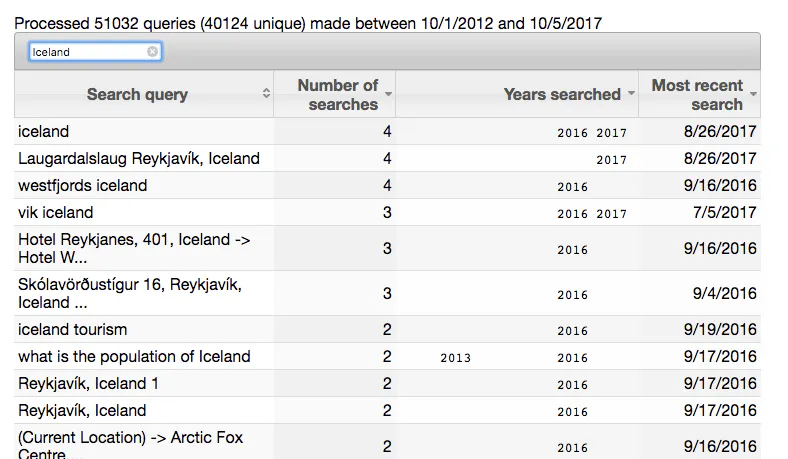Screen dimensions: 788x459
Task: Select Skólavörðustígur 16, Reykjavík row
Action: (x=387, y=293)
